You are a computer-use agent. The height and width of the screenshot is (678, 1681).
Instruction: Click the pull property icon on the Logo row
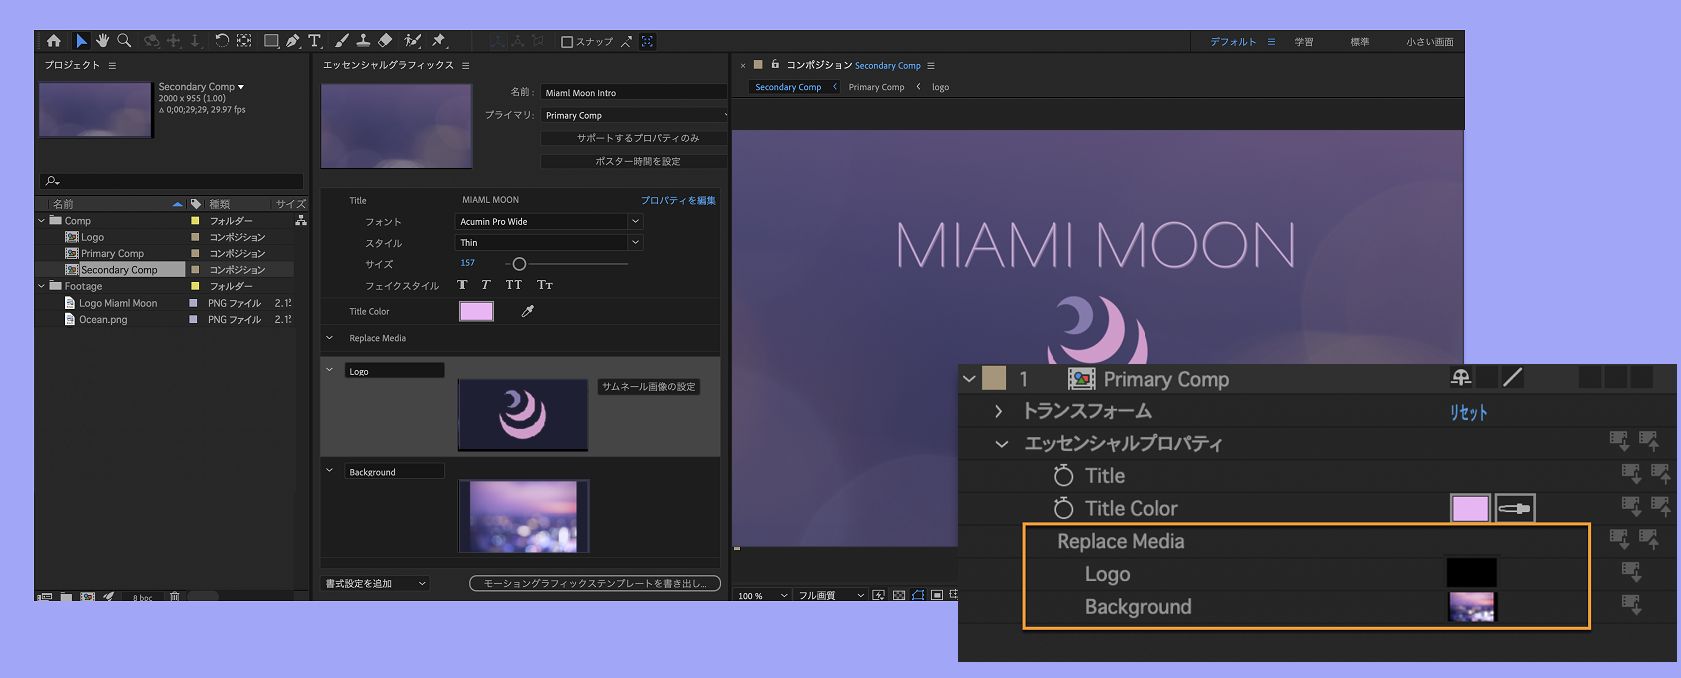pyautogui.click(x=1631, y=573)
